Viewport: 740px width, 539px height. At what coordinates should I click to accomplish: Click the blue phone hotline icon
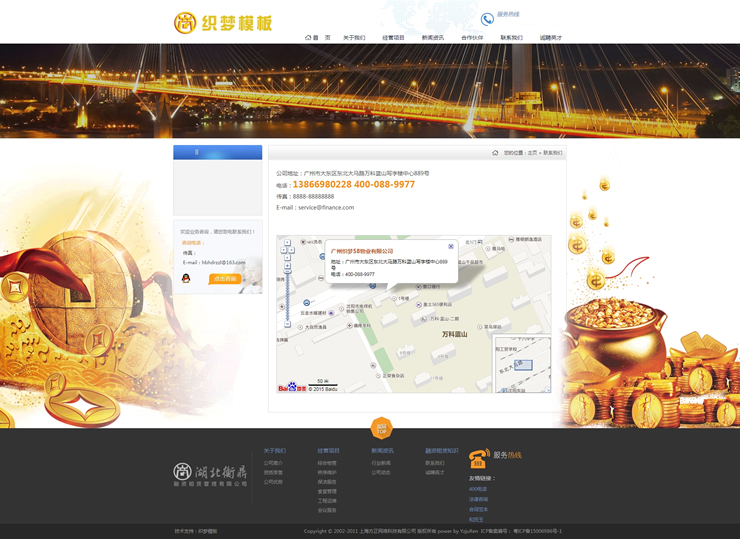[487, 19]
